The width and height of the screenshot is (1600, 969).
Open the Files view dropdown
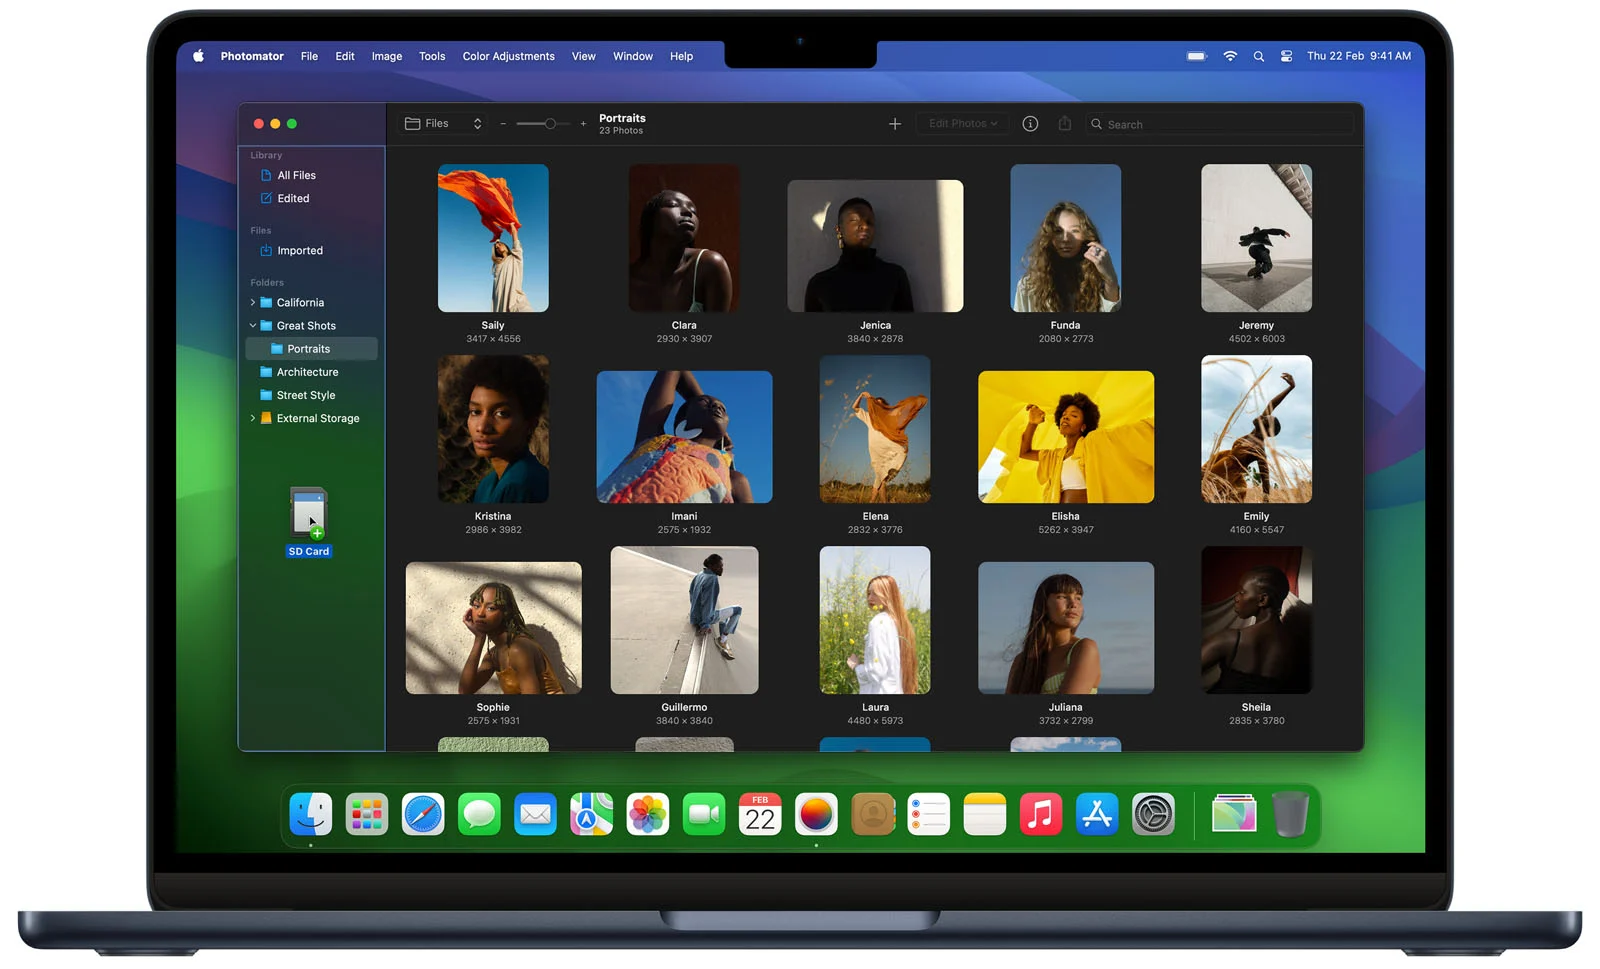point(443,124)
